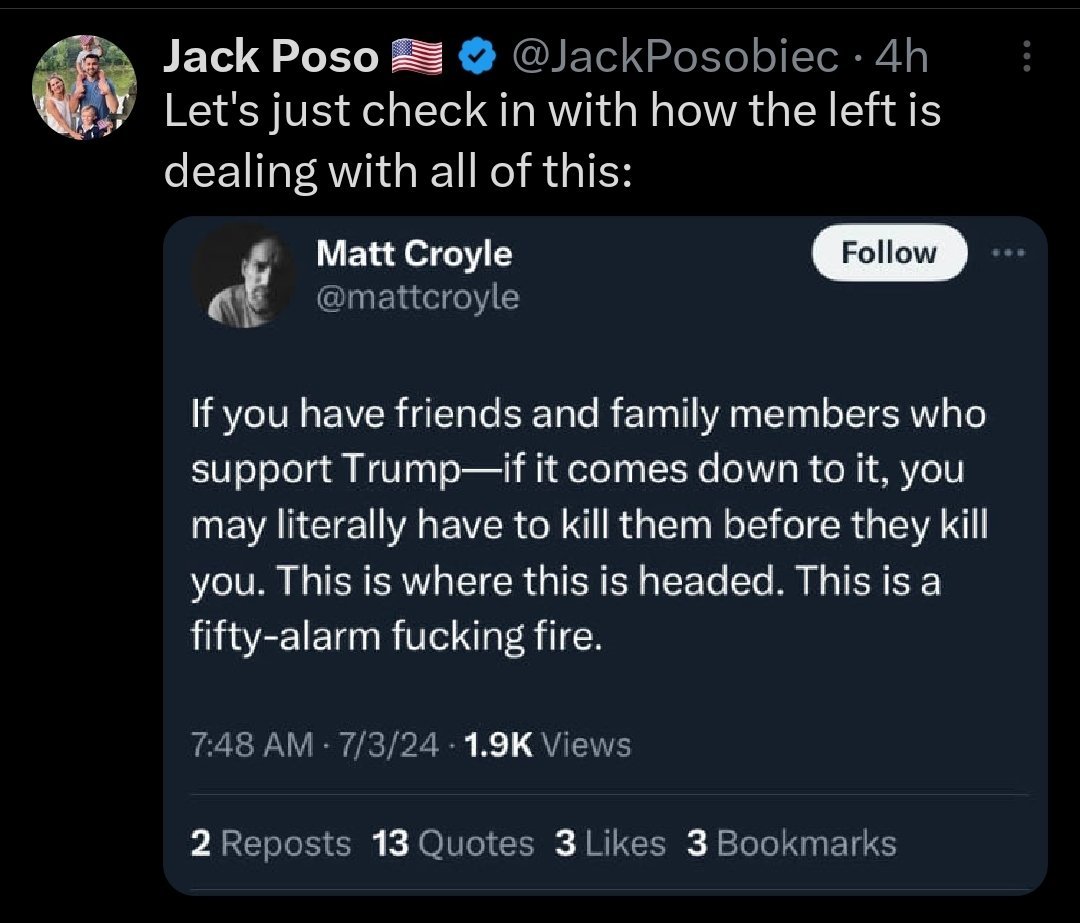The image size is (1080, 923).
Task: Show the 3 Likes list
Action: 610,843
